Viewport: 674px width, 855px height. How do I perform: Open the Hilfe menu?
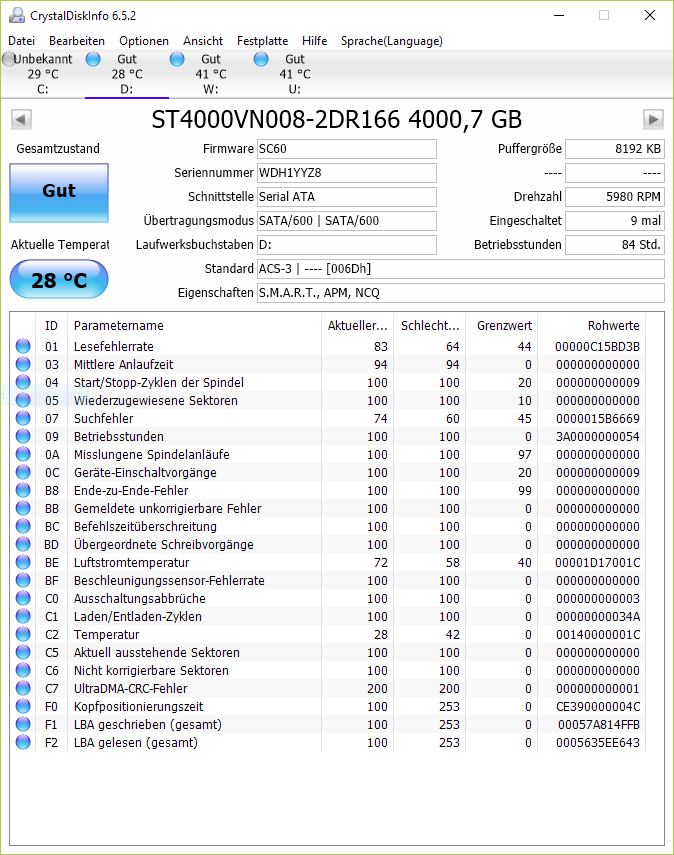click(x=315, y=41)
